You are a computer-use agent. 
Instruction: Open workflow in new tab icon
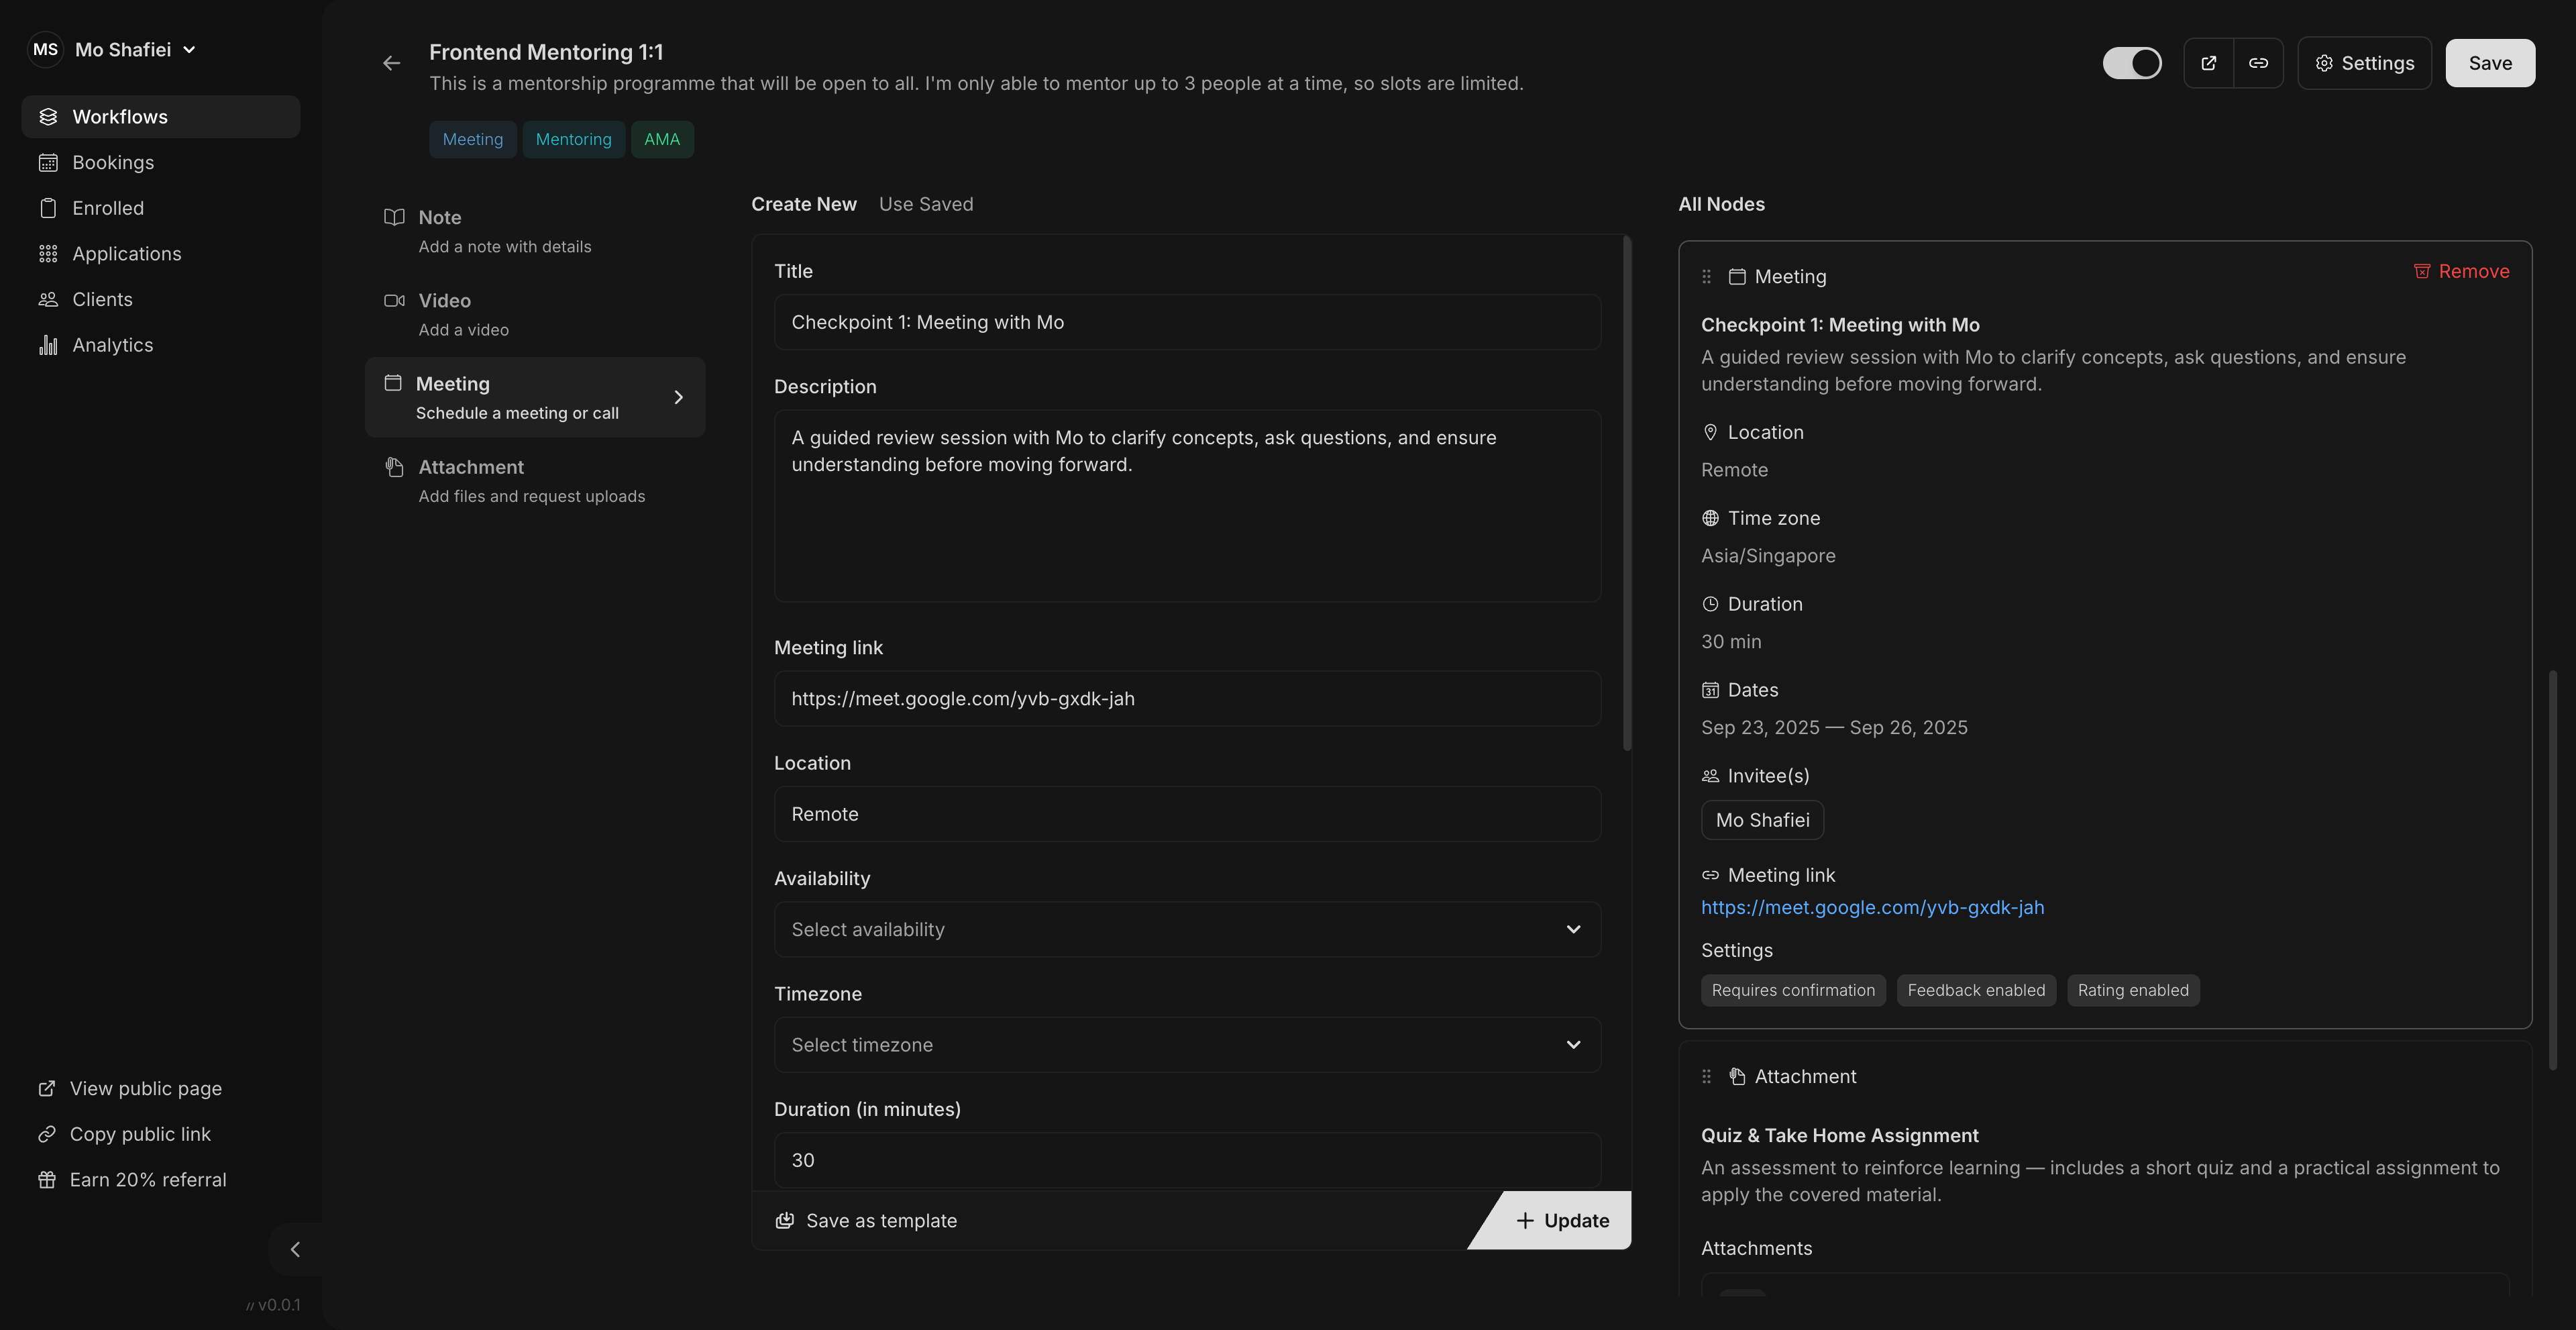click(2208, 63)
